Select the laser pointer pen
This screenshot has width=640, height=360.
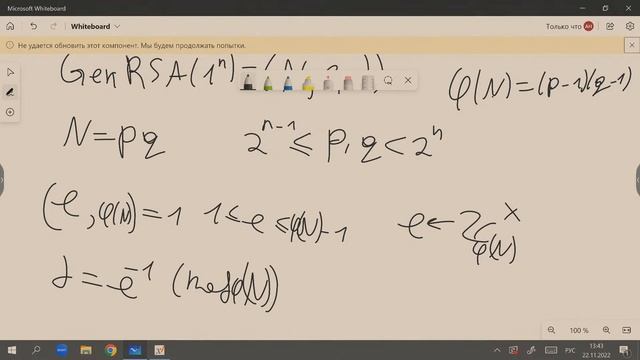328,83
